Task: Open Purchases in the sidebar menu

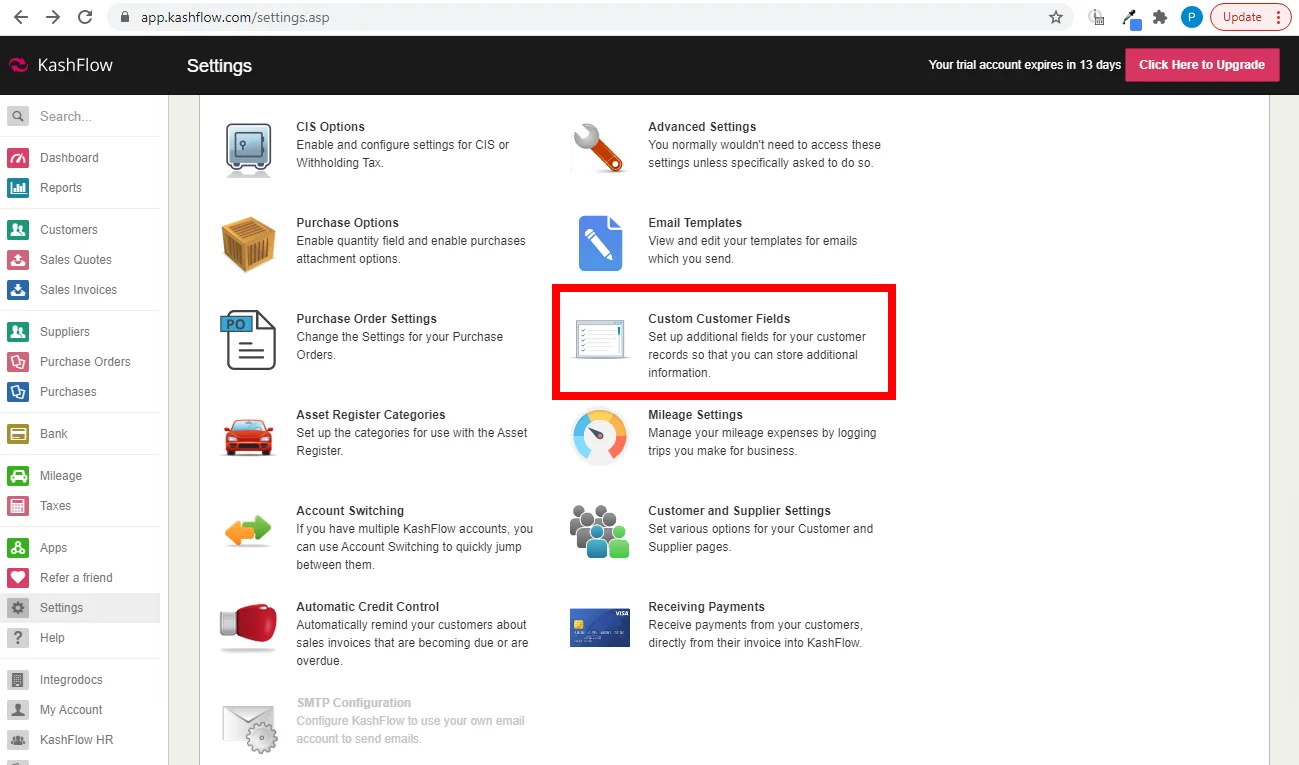Action: pyautogui.click(x=68, y=392)
